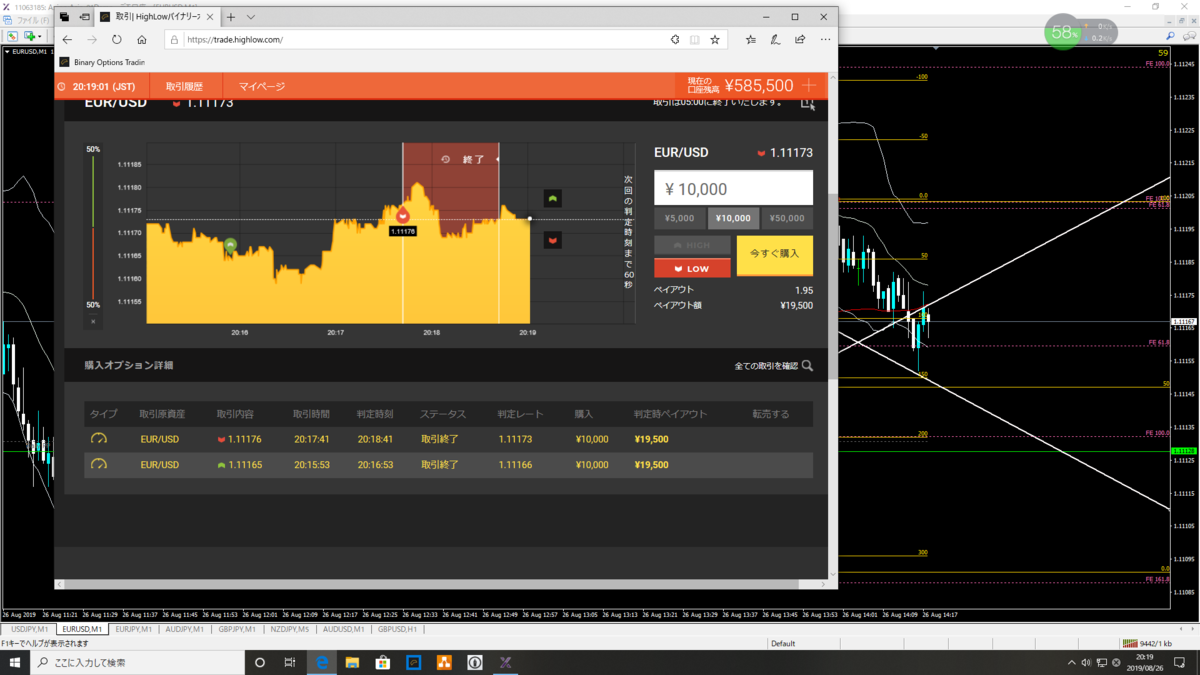Click the plus icon beside account balance
1200x675 pixels.
point(809,86)
